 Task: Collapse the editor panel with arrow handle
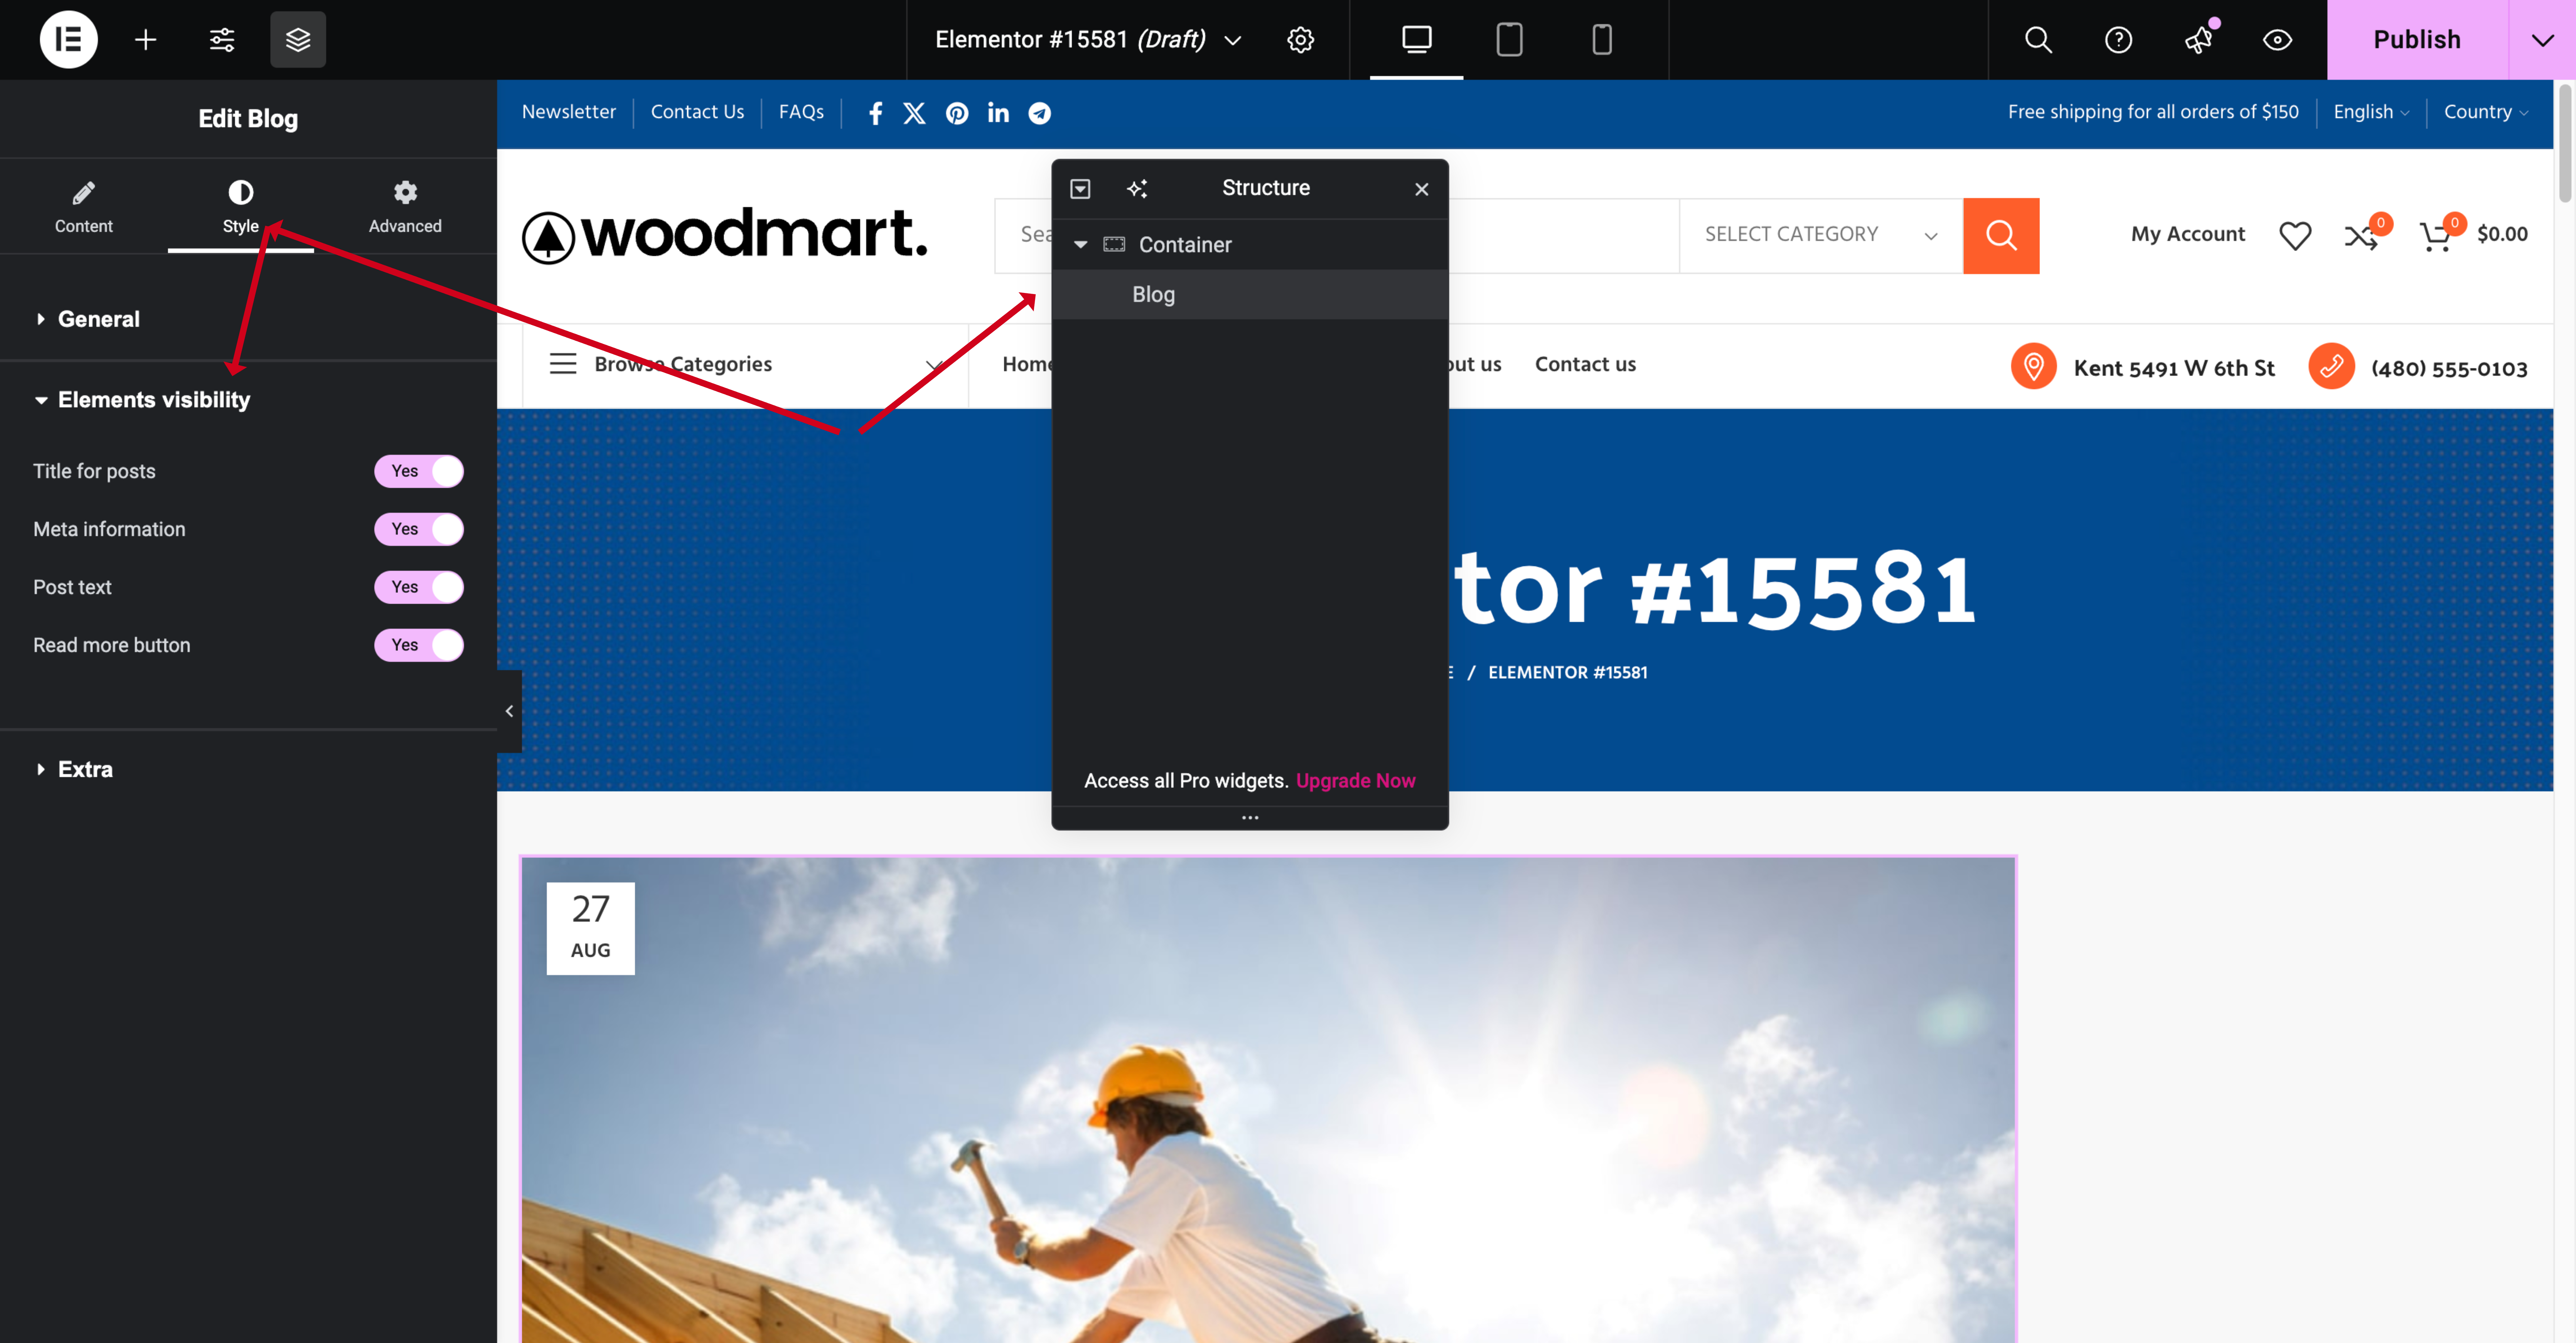click(509, 711)
